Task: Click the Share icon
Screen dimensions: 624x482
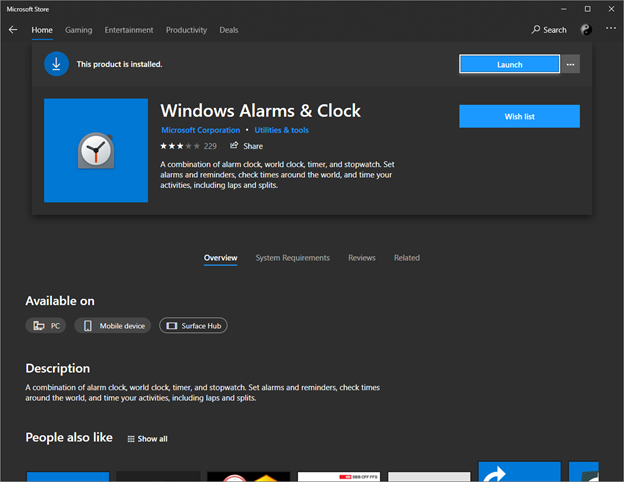Action: [234, 145]
